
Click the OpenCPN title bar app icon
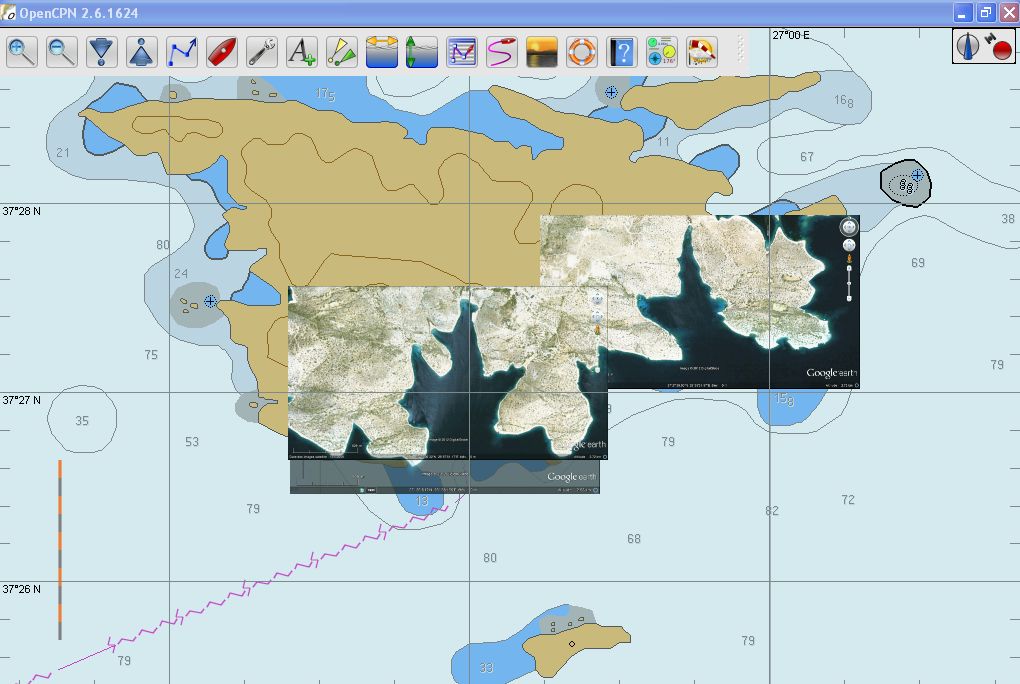(8, 12)
